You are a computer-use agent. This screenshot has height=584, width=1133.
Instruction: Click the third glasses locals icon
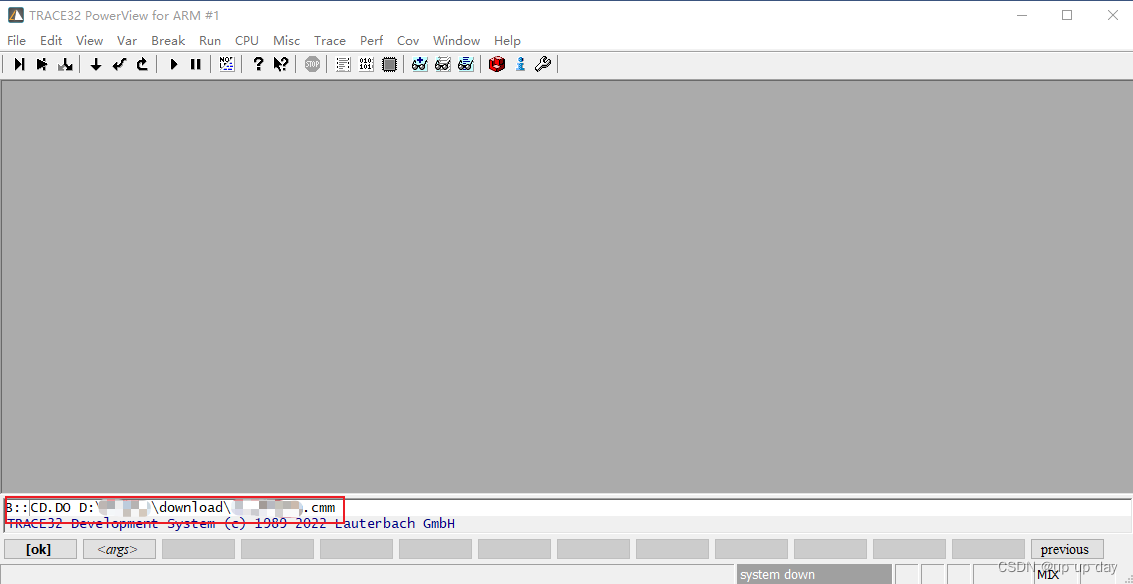(x=466, y=64)
